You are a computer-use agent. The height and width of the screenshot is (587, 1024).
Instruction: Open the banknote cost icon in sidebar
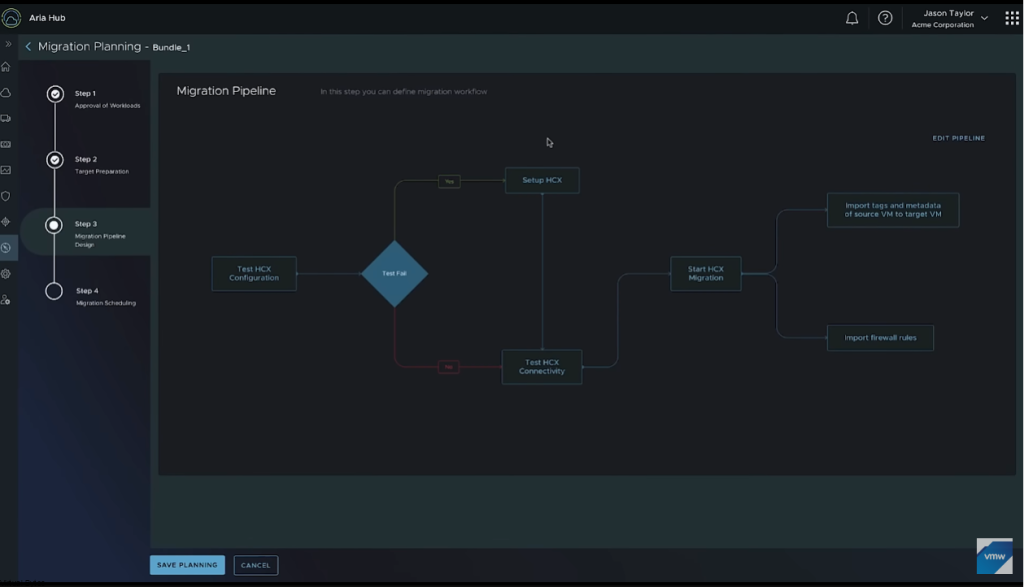coord(6,144)
